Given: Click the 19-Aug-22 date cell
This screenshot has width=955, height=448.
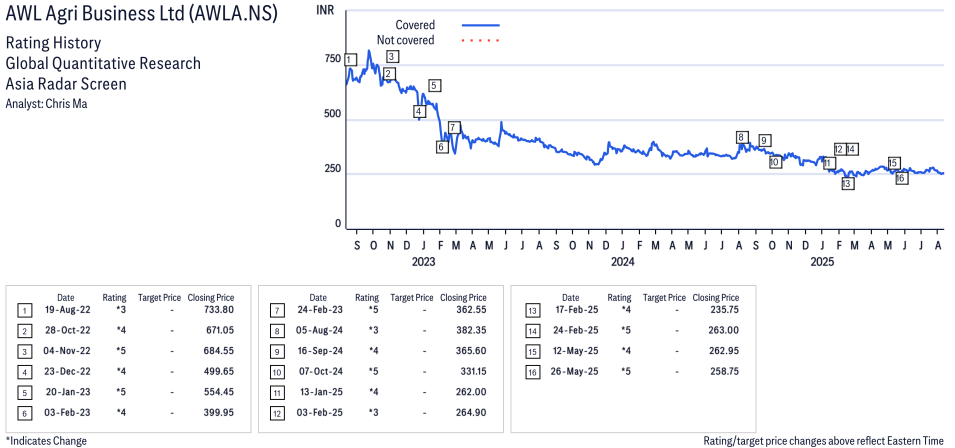Looking at the screenshot, I should [x=66, y=310].
